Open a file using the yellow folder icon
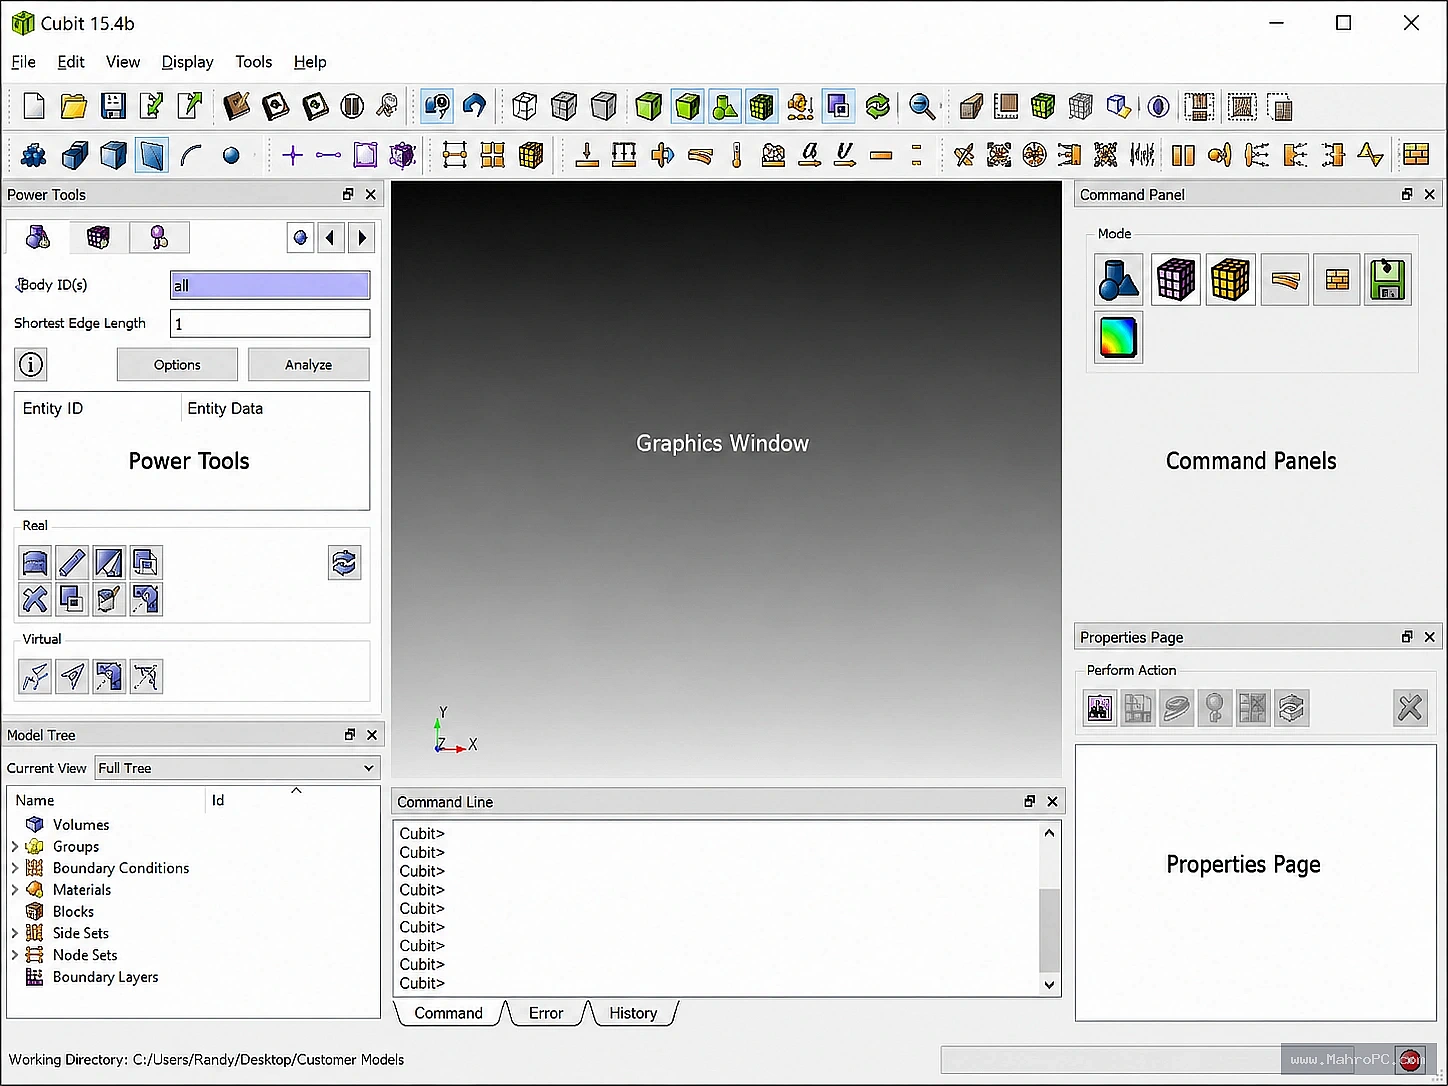1448x1086 pixels. click(x=73, y=106)
